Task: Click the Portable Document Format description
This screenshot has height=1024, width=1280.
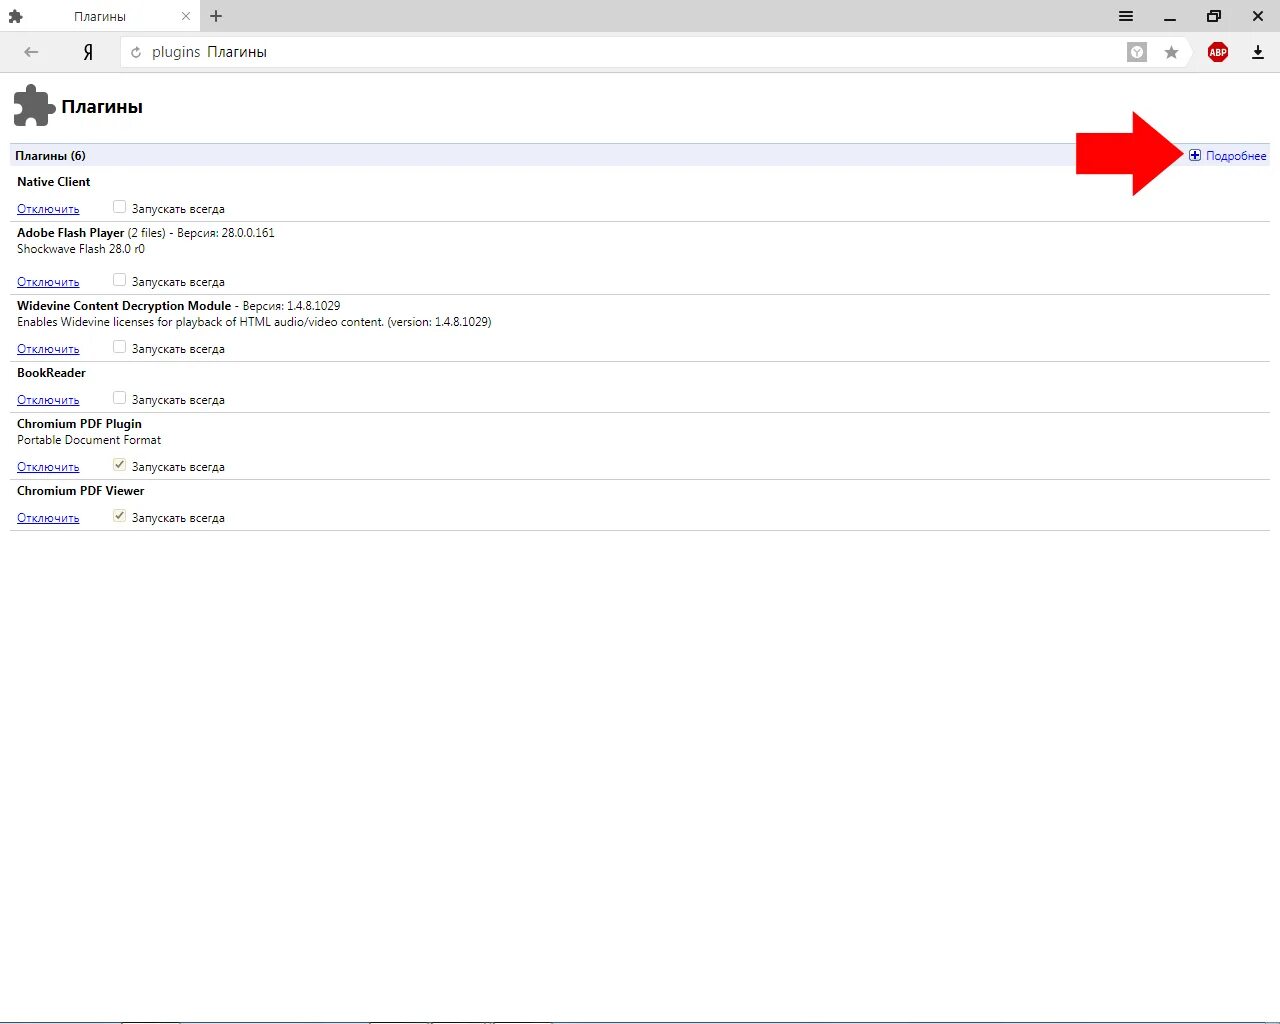Action: [x=89, y=440]
